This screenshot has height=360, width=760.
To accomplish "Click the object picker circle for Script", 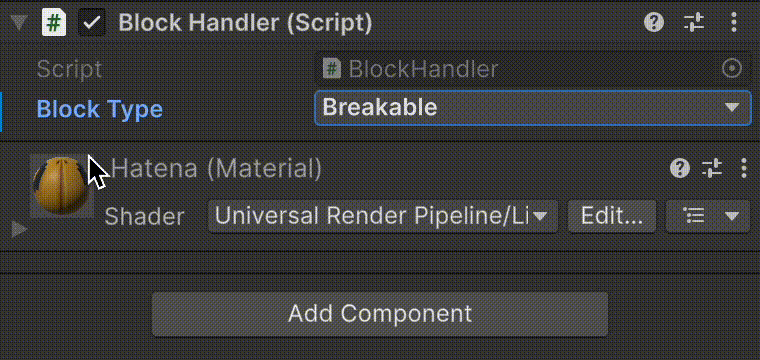I will point(731,69).
